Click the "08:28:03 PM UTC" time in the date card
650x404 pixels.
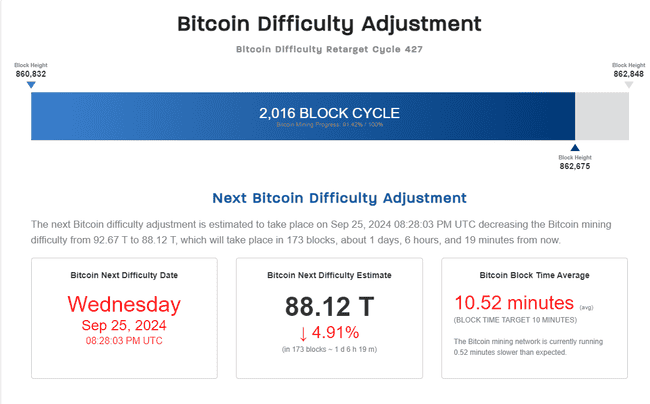pyautogui.click(x=124, y=341)
